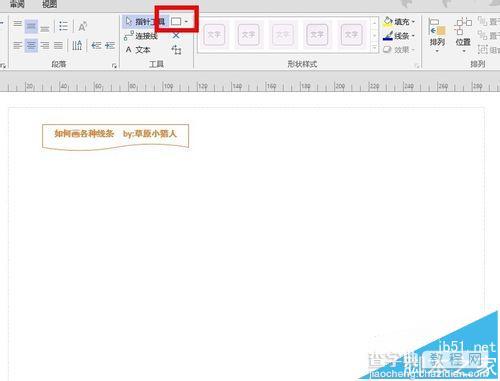Click the Line pen color icon
This screenshot has height=381, width=500.
point(388,36)
